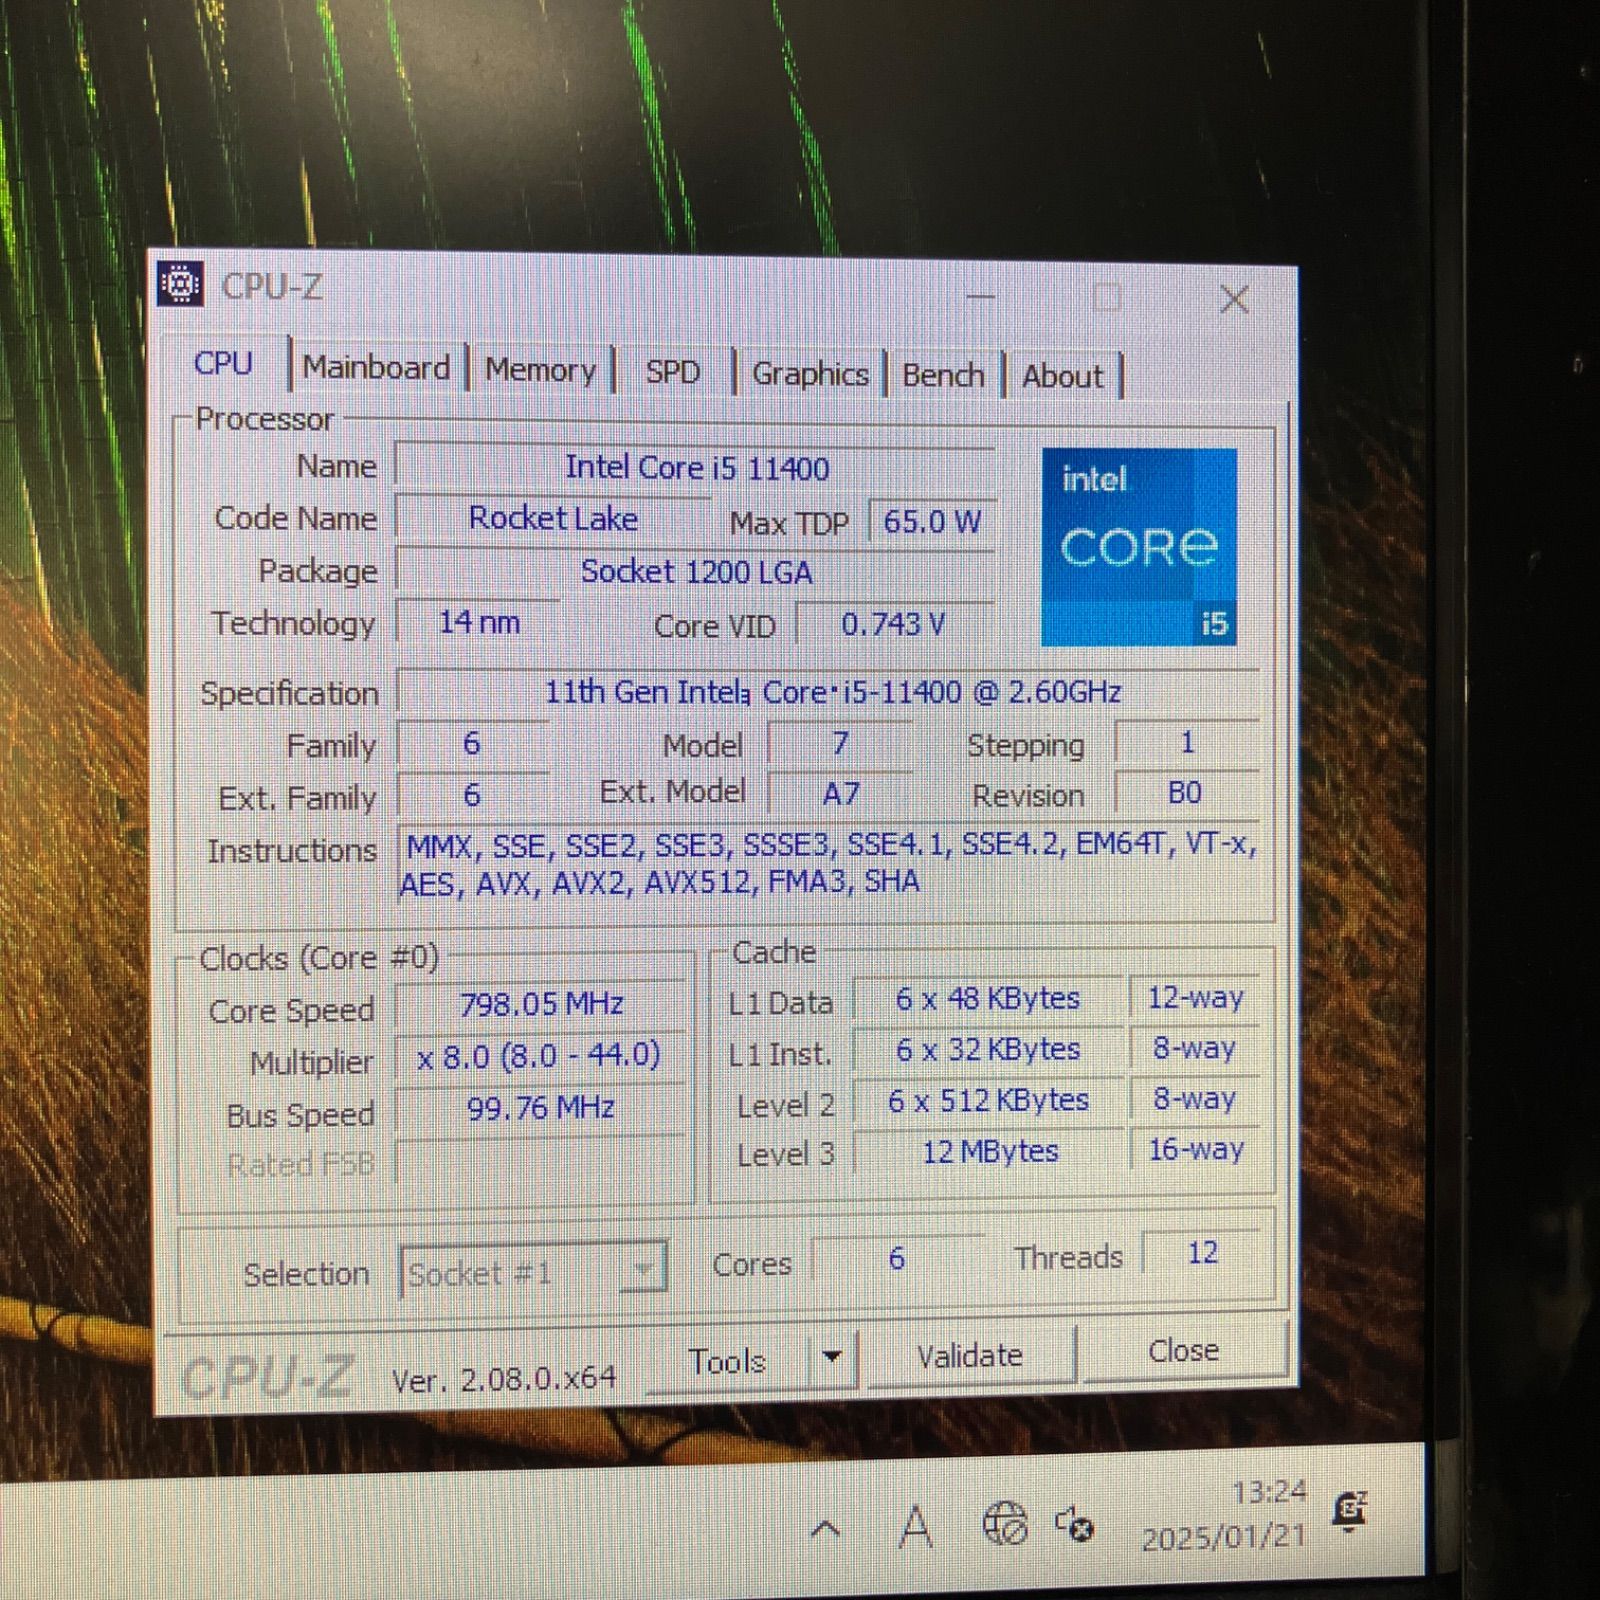Go to the Bench tab
Screen dimensions: 1600x1600
click(943, 375)
